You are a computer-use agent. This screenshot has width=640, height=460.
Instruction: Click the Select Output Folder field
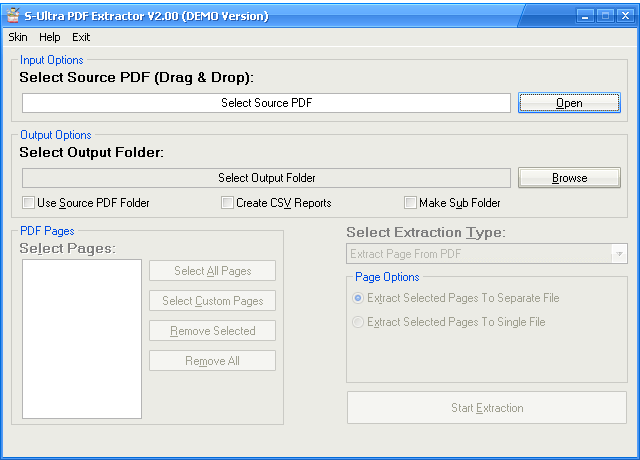[x=266, y=178]
